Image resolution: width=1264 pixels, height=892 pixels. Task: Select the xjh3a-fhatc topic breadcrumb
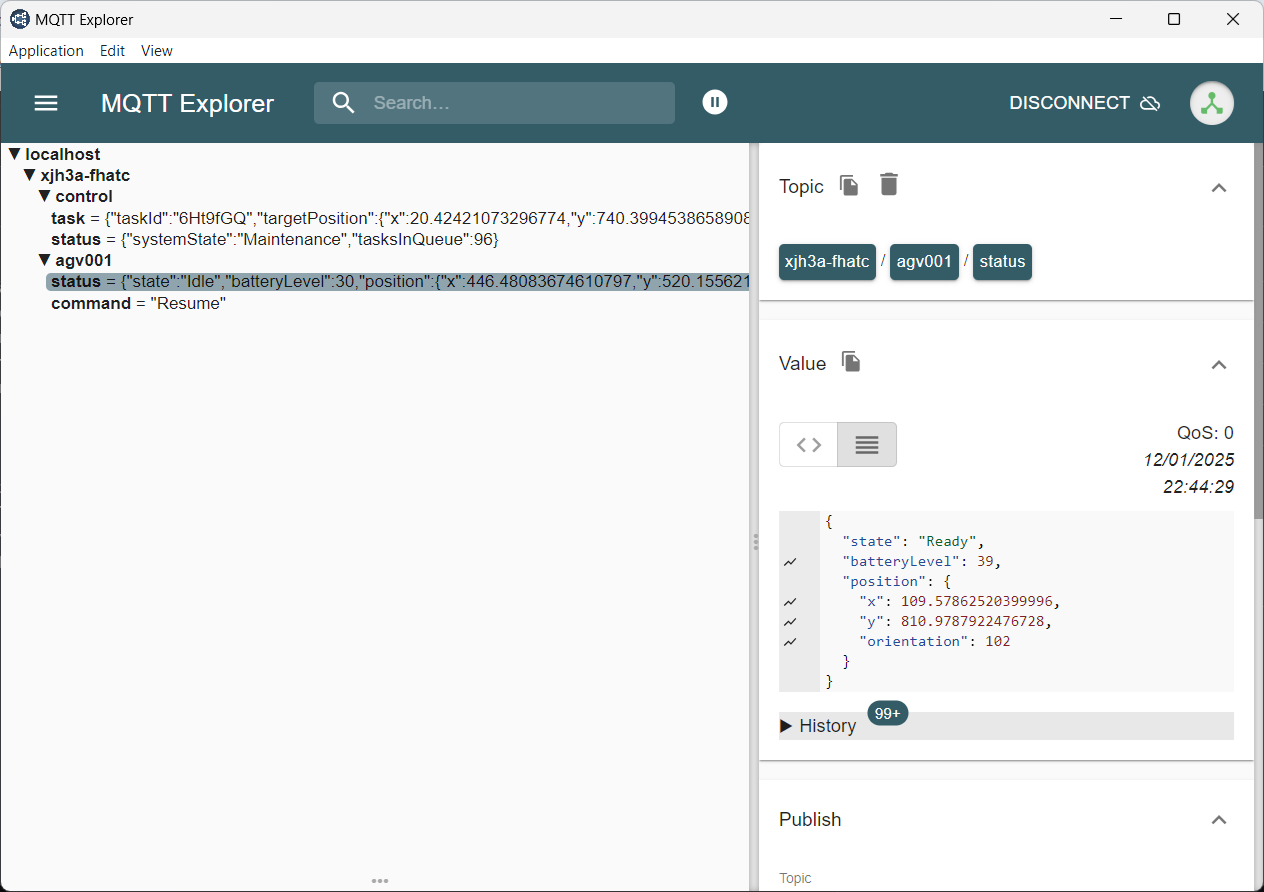828,262
